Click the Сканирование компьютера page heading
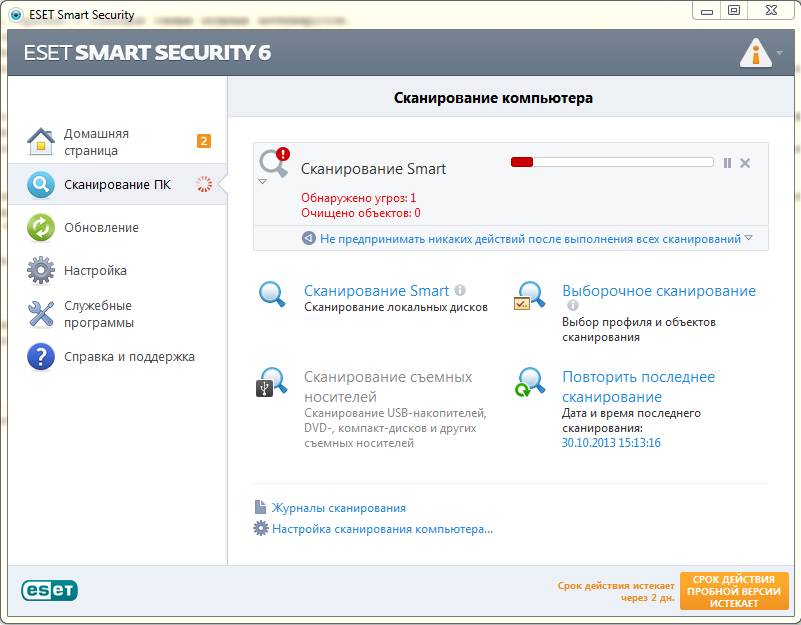This screenshot has height=625, width=801. tap(493, 98)
